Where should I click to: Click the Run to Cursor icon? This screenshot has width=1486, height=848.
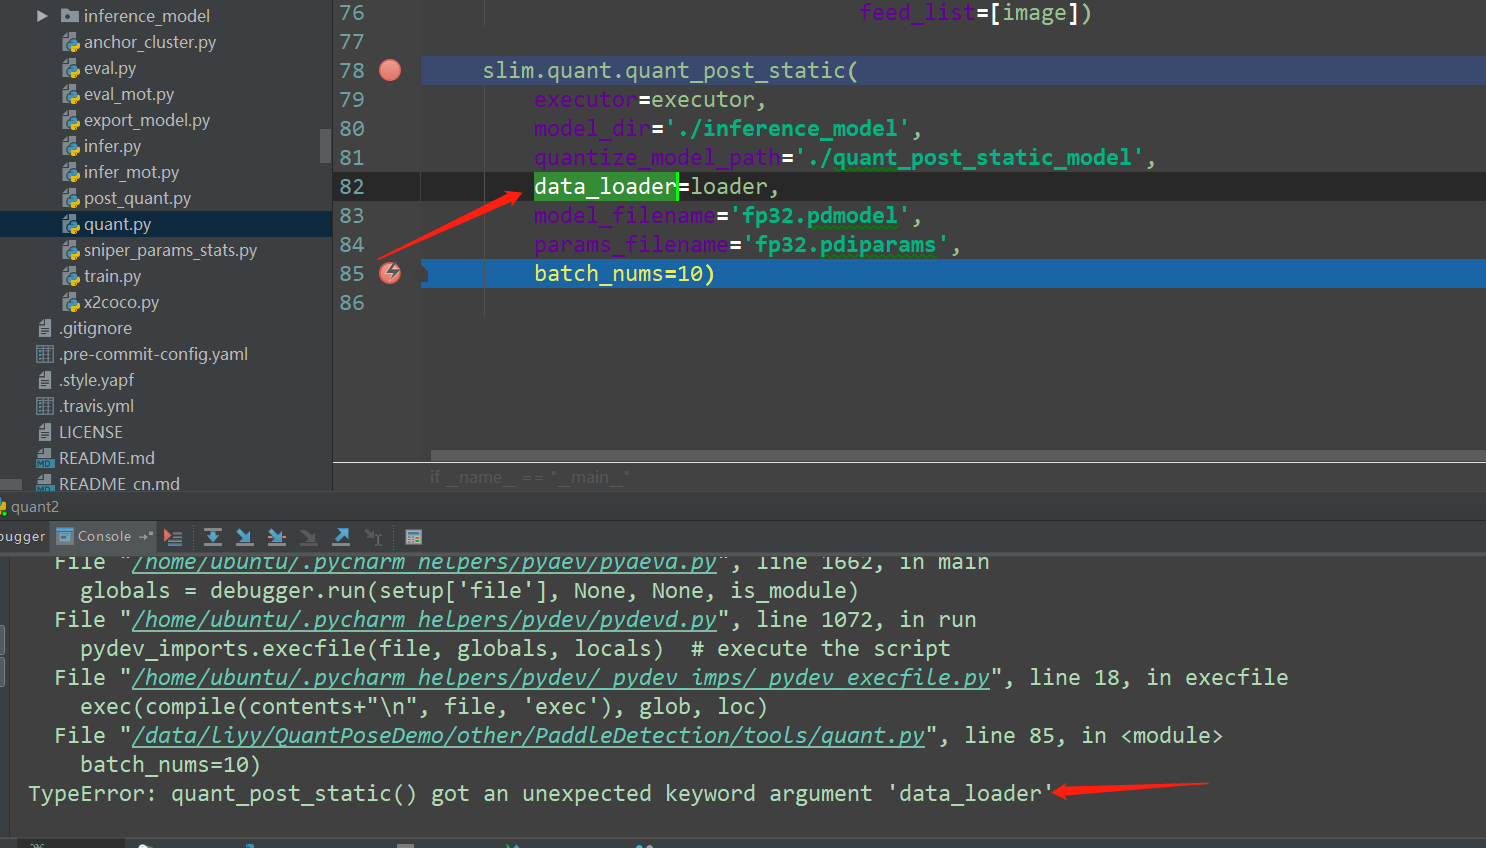(x=373, y=537)
